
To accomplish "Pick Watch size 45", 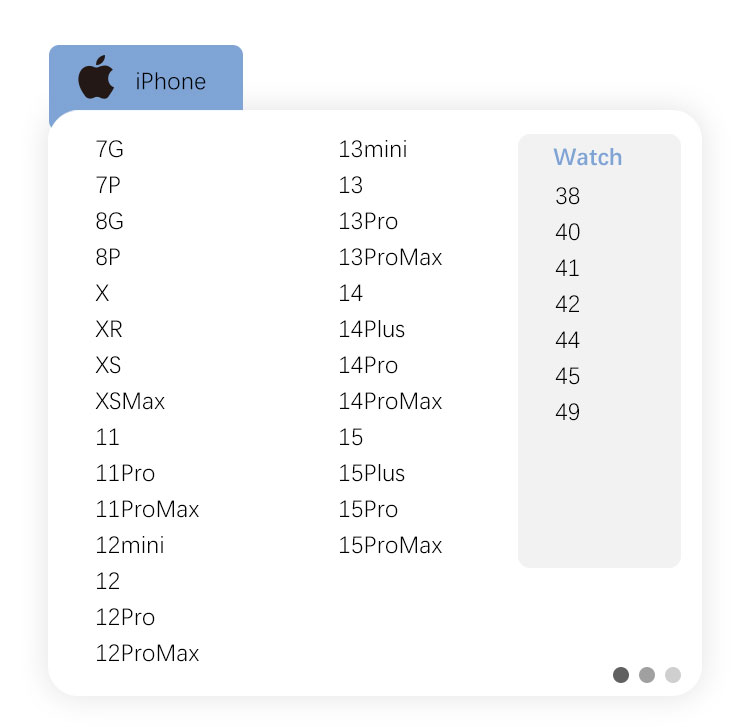I will coord(567,377).
